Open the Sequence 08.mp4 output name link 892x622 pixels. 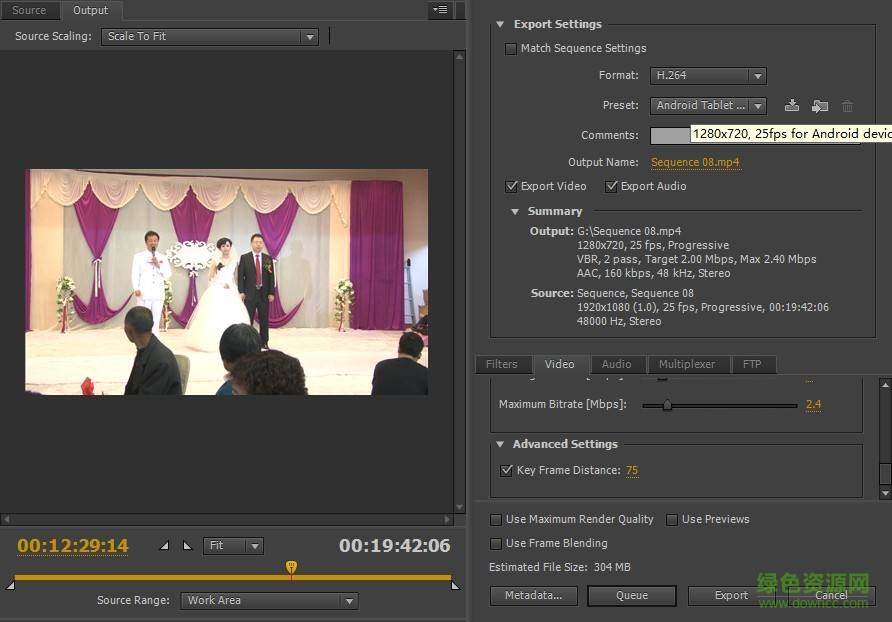click(695, 162)
